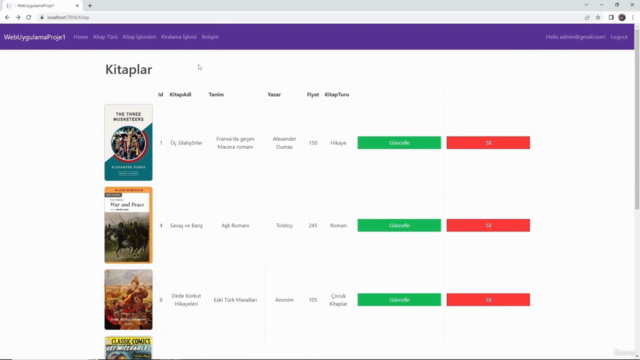Click the price 245 cell
The width and height of the screenshot is (640, 360).
pos(313,225)
